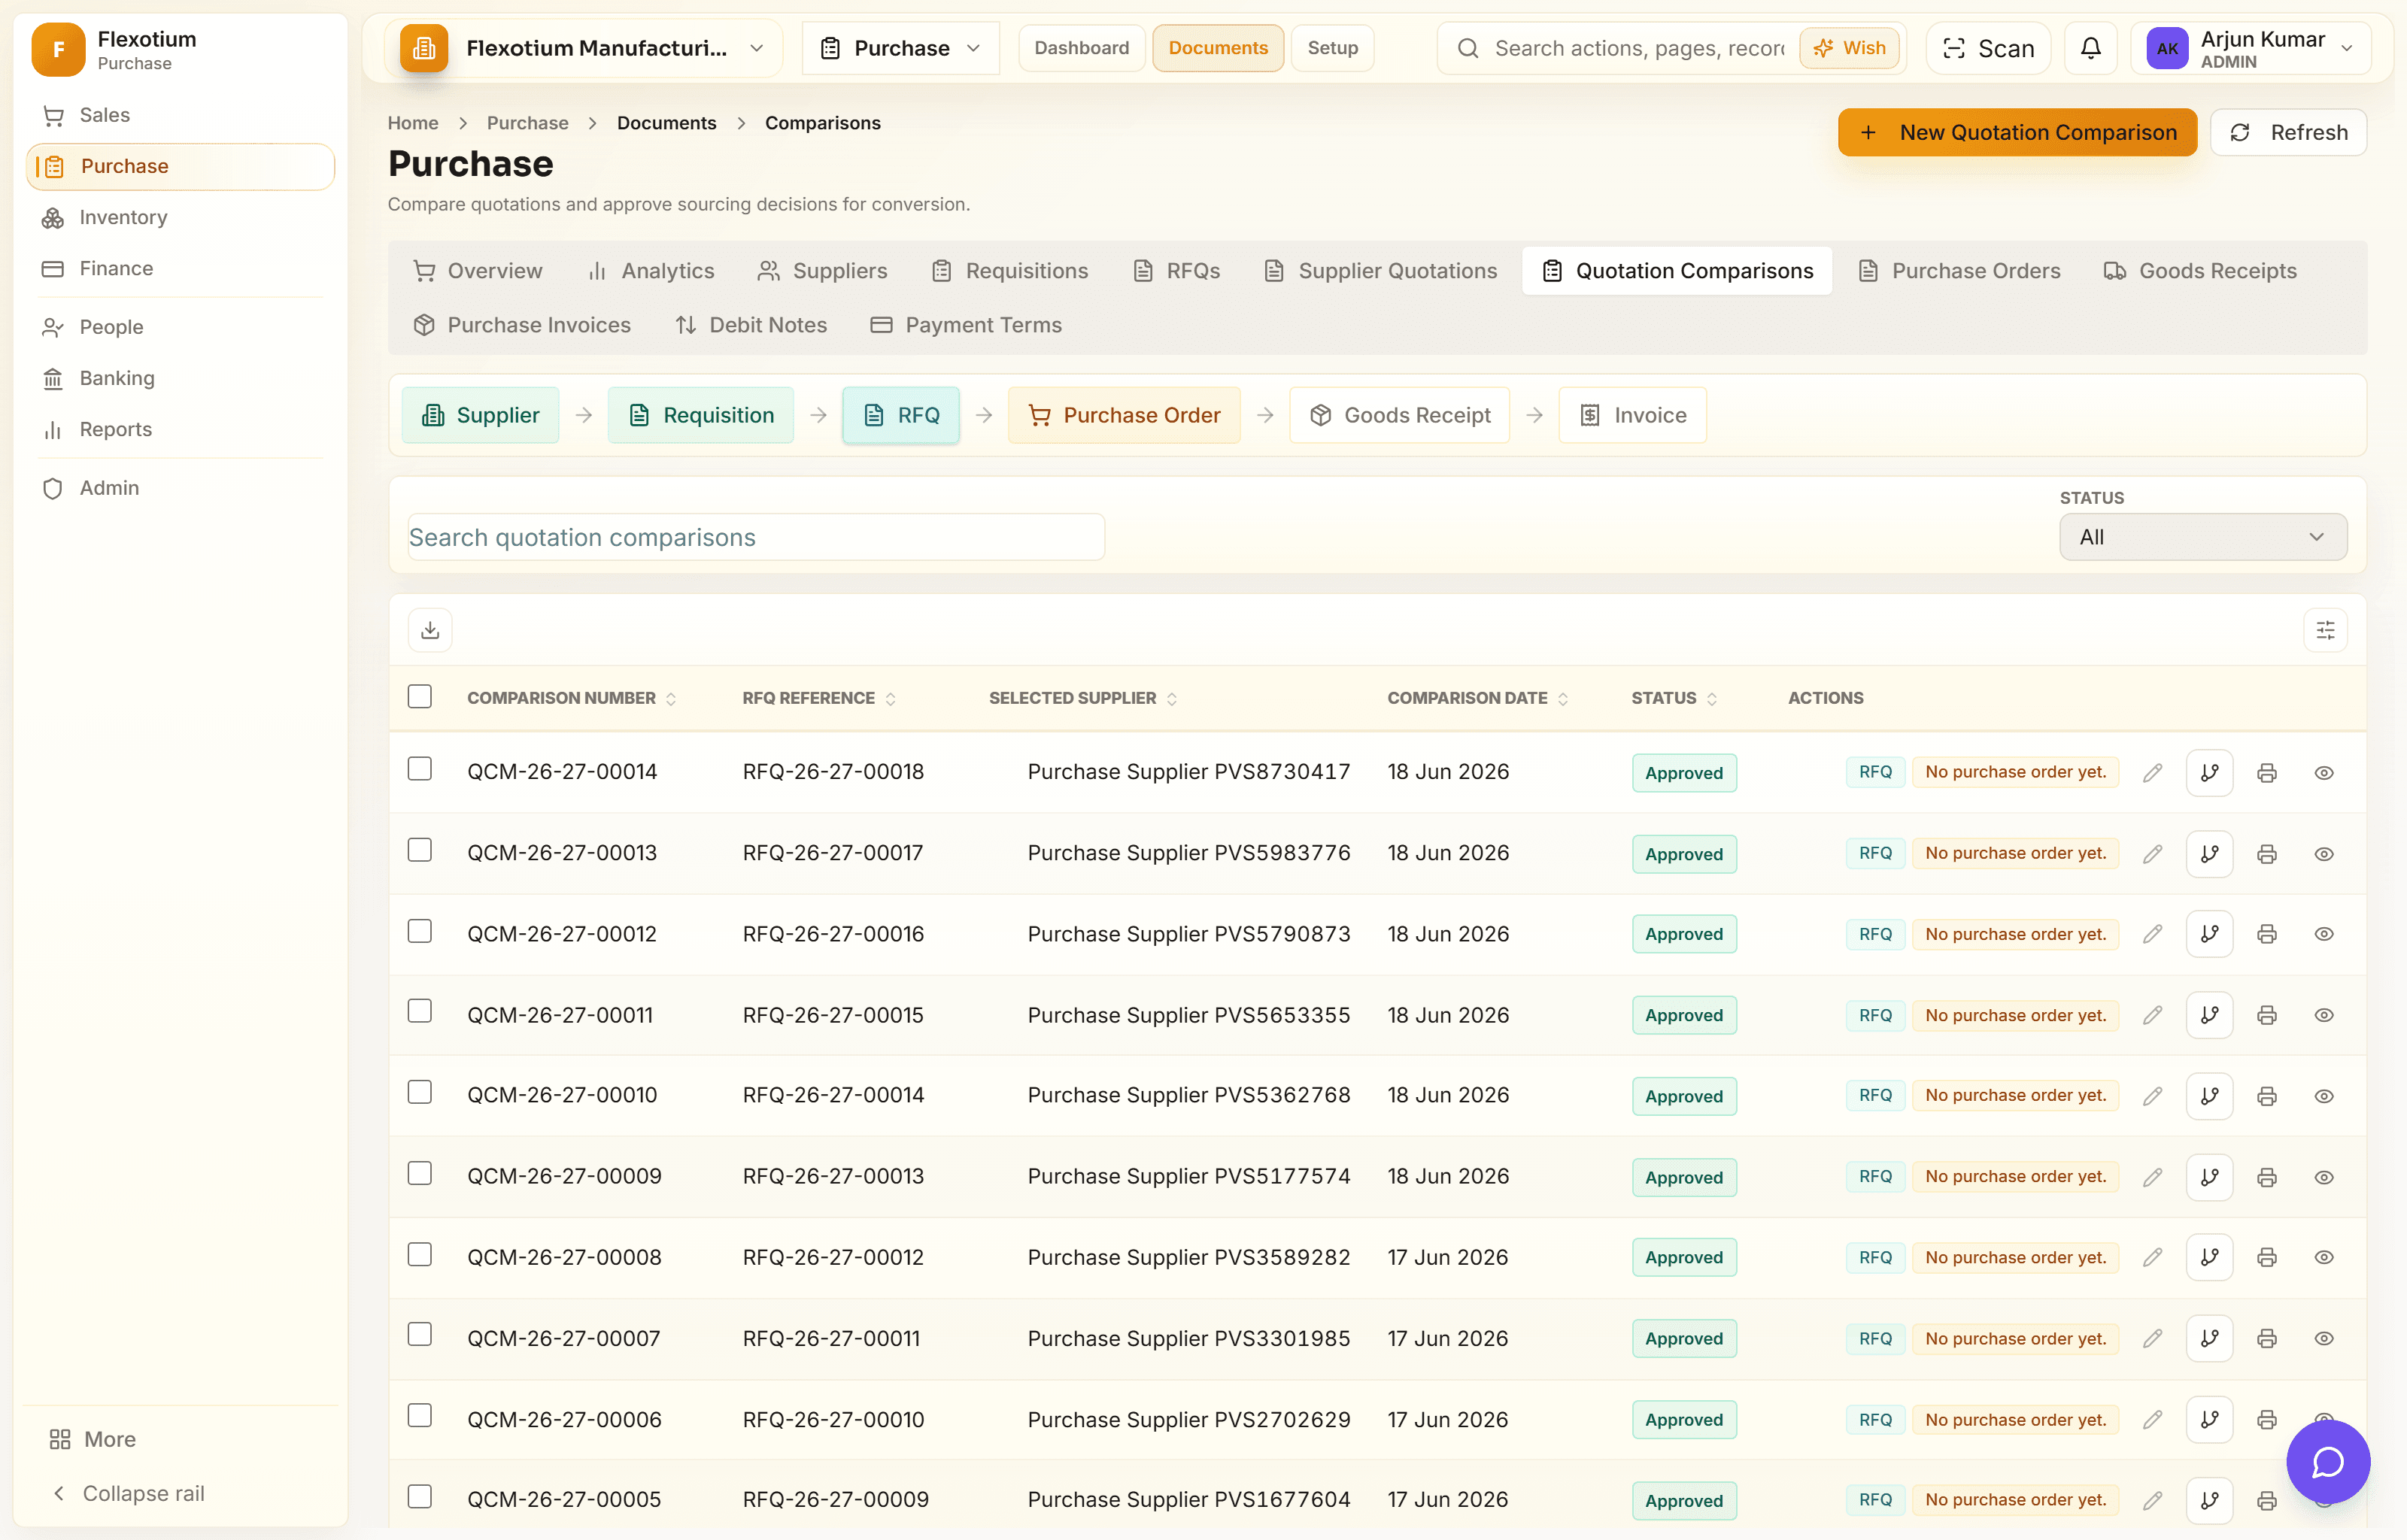The width and height of the screenshot is (2407, 1540).
Task: Toggle the select-all header checkbox
Action: (x=420, y=696)
